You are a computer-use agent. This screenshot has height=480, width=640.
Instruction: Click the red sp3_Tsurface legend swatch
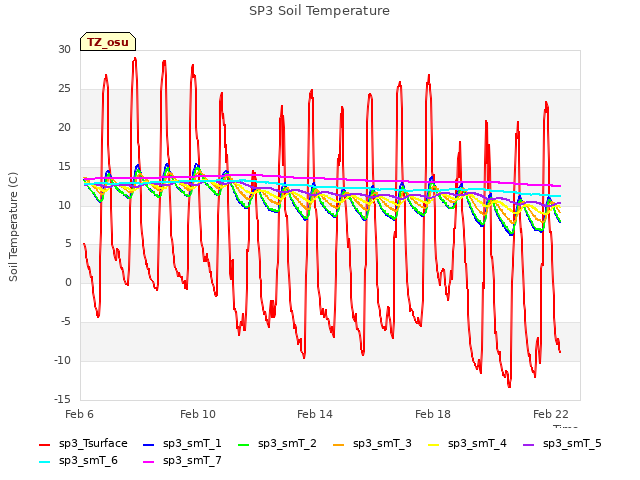click(x=44, y=444)
